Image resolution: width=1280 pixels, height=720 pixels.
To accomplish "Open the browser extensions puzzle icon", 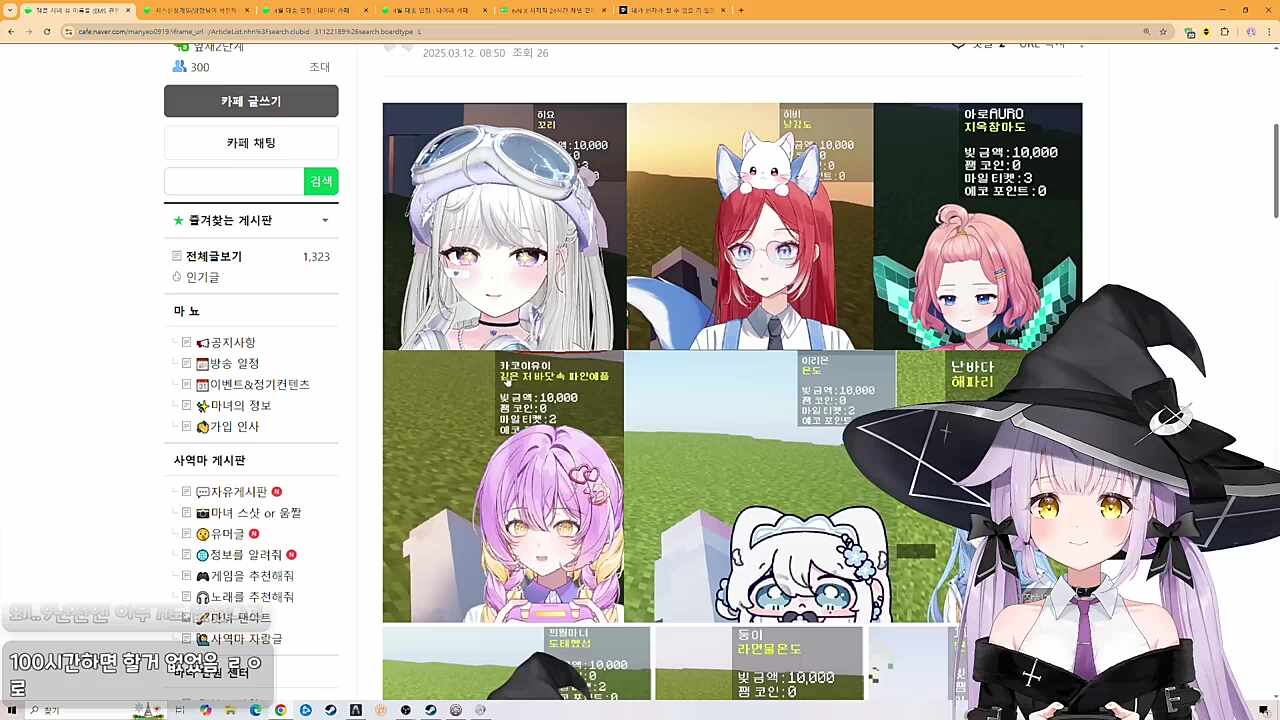I will point(1224,32).
